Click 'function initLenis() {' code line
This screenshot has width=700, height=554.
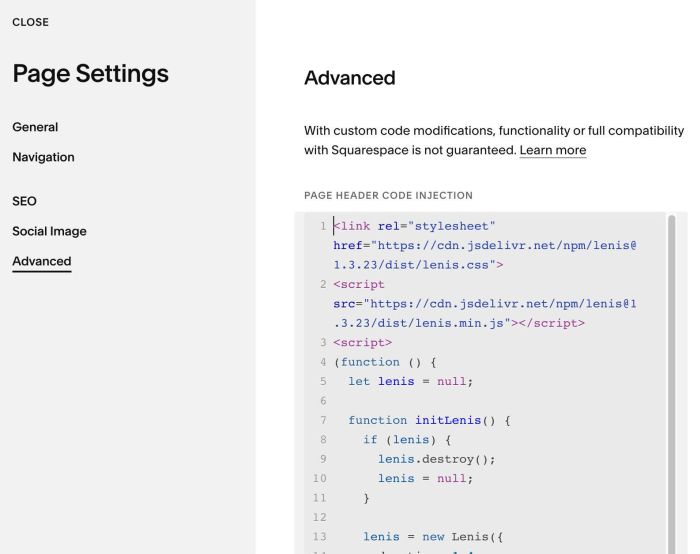[429, 420]
